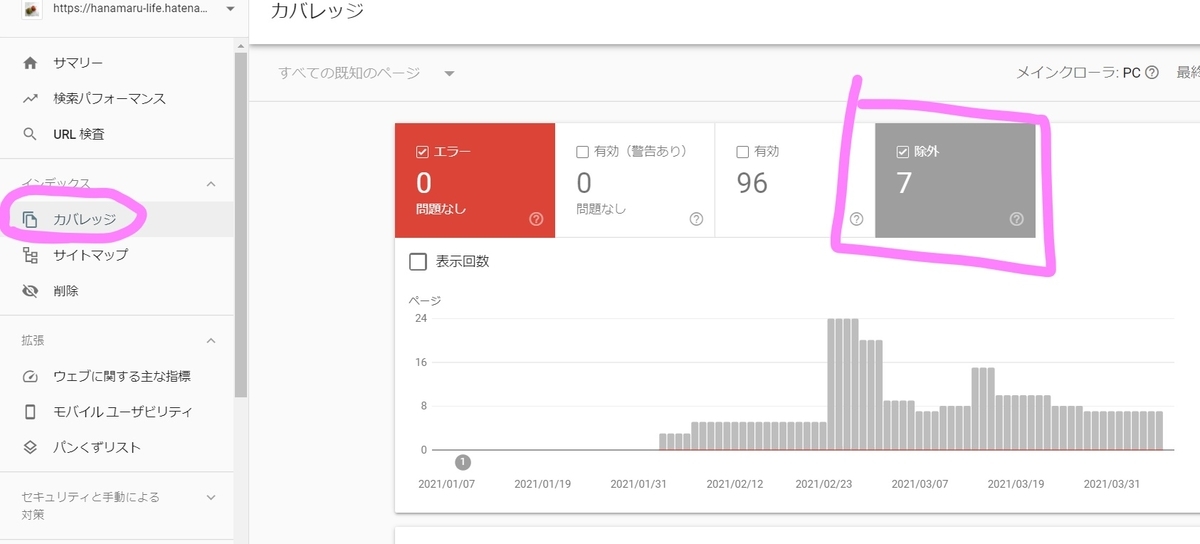Click the help icon next to メインクローラ: PC
Viewport: 1200px width, 544px height.
pos(1152,72)
